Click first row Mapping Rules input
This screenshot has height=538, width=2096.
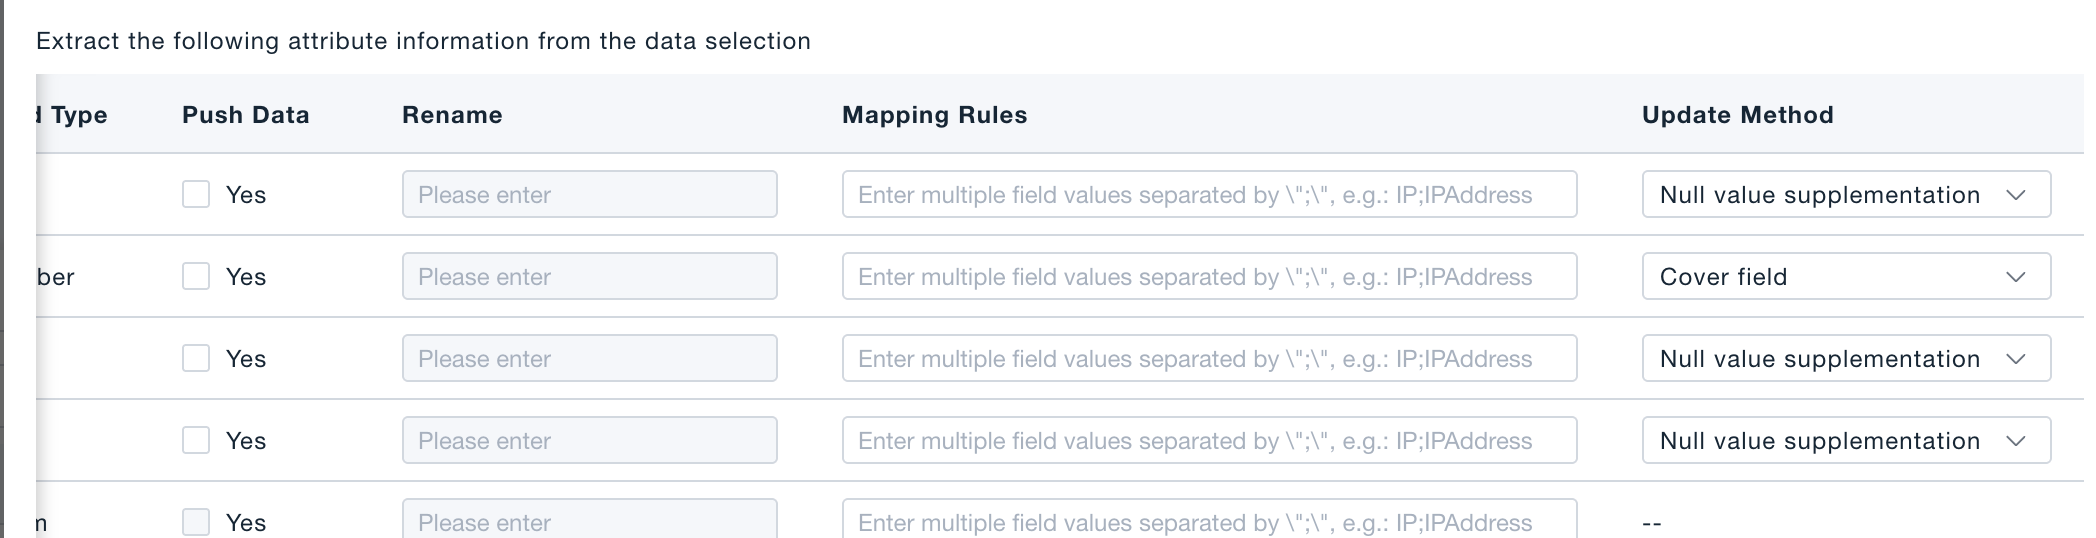pyautogui.click(x=1209, y=194)
